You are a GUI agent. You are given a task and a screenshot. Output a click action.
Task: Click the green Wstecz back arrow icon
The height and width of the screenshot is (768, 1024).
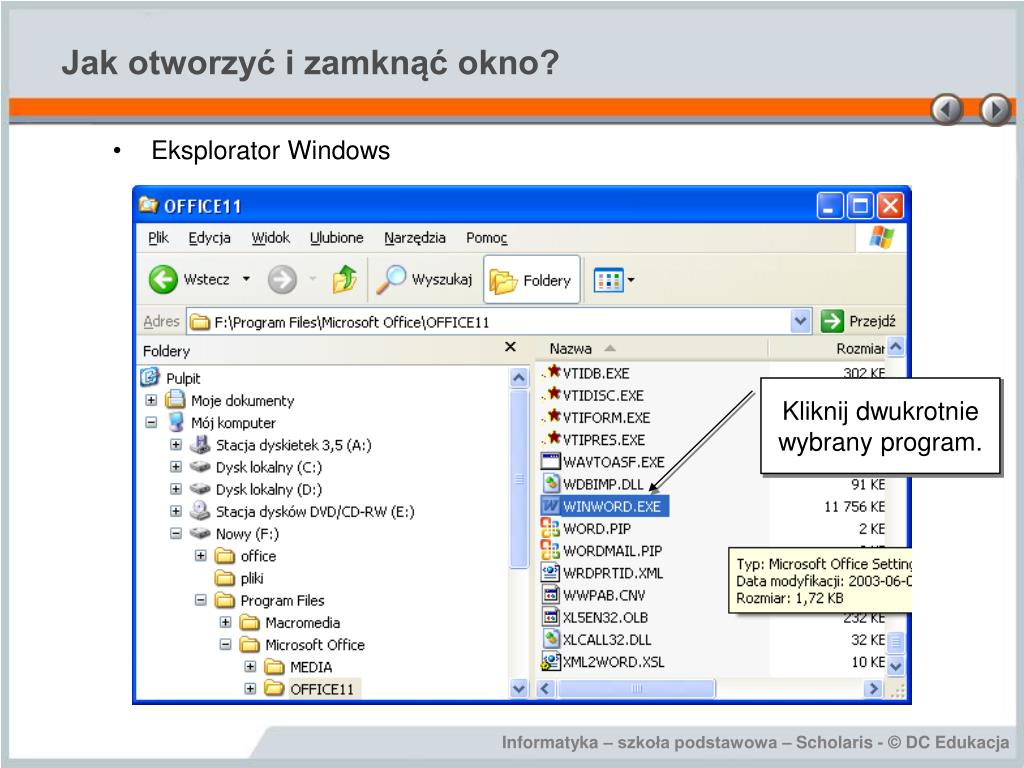pos(163,280)
